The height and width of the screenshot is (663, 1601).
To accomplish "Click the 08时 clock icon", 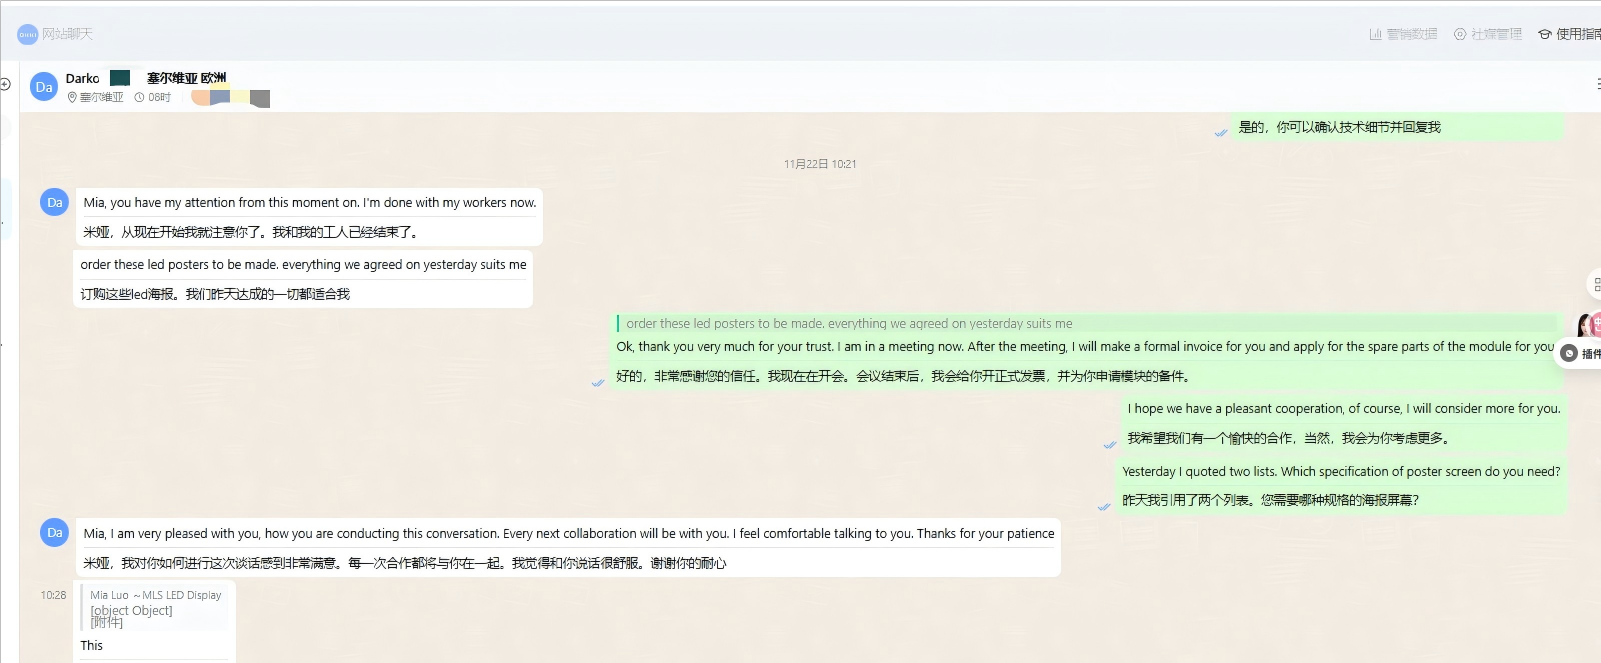I will [x=140, y=98].
